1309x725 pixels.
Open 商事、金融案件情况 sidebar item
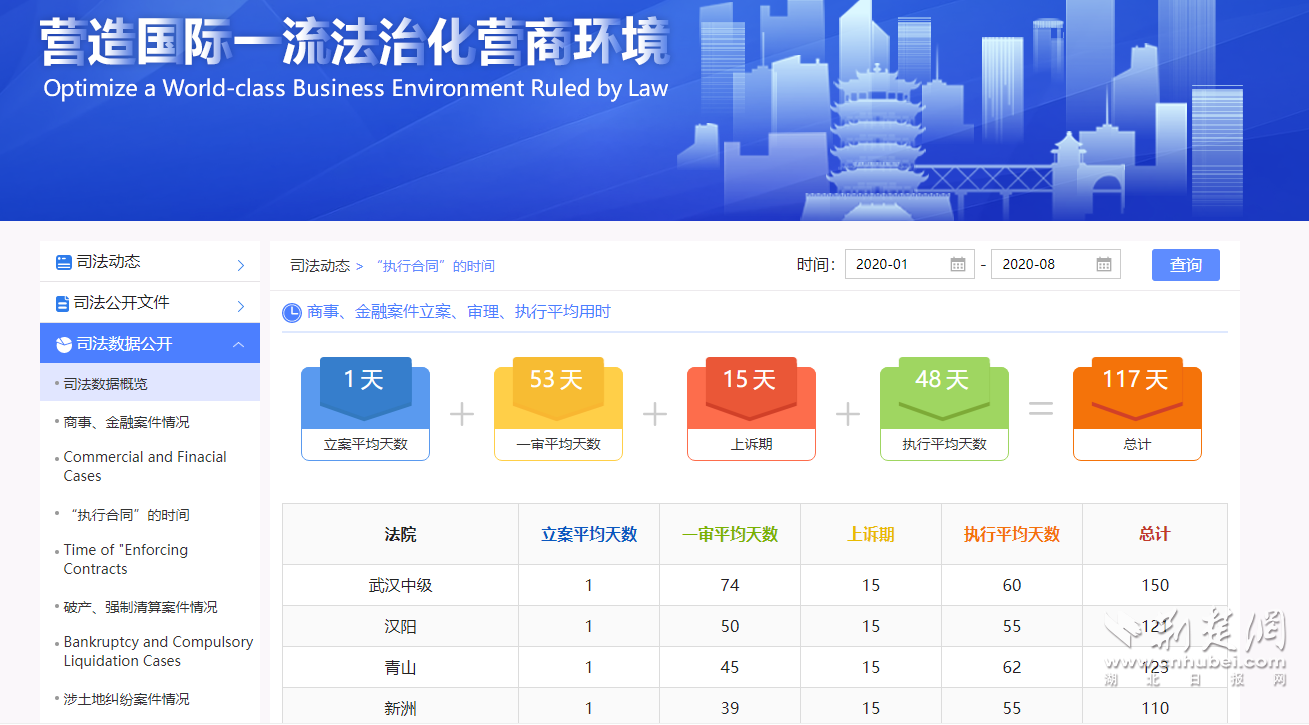[126, 422]
